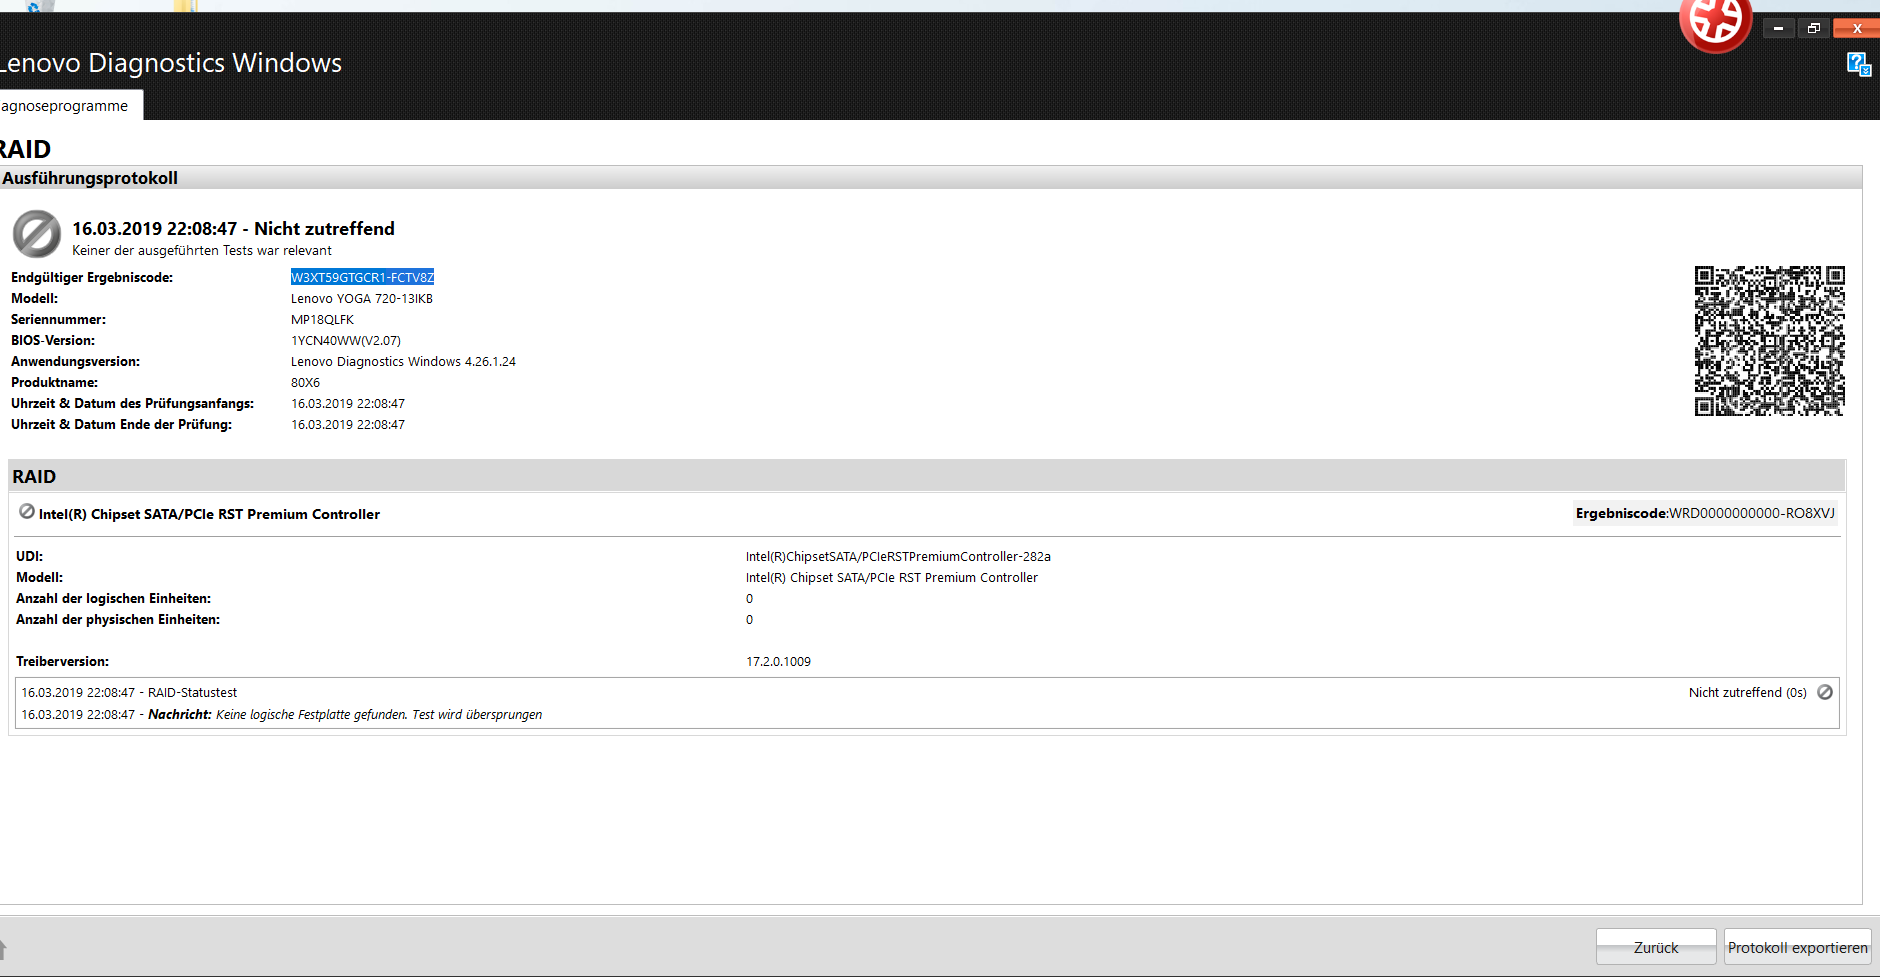Click the 'Anzahl der logischen Einheiten:' label
Viewport: 1880px width, 977px height.
tap(113, 598)
